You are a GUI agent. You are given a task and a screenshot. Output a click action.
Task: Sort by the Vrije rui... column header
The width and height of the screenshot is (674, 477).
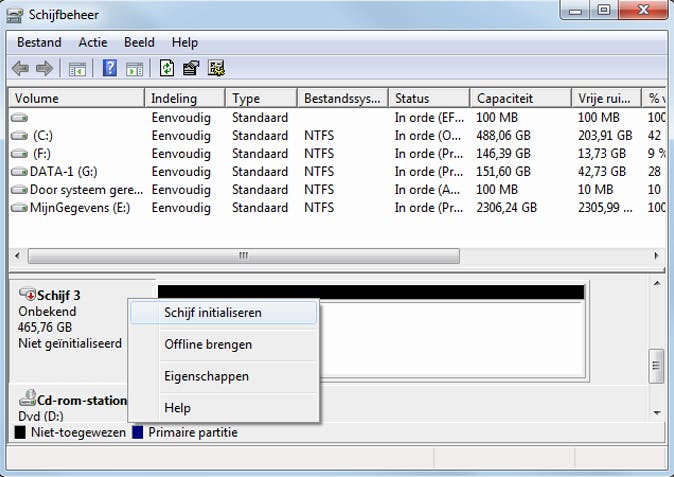click(x=607, y=98)
